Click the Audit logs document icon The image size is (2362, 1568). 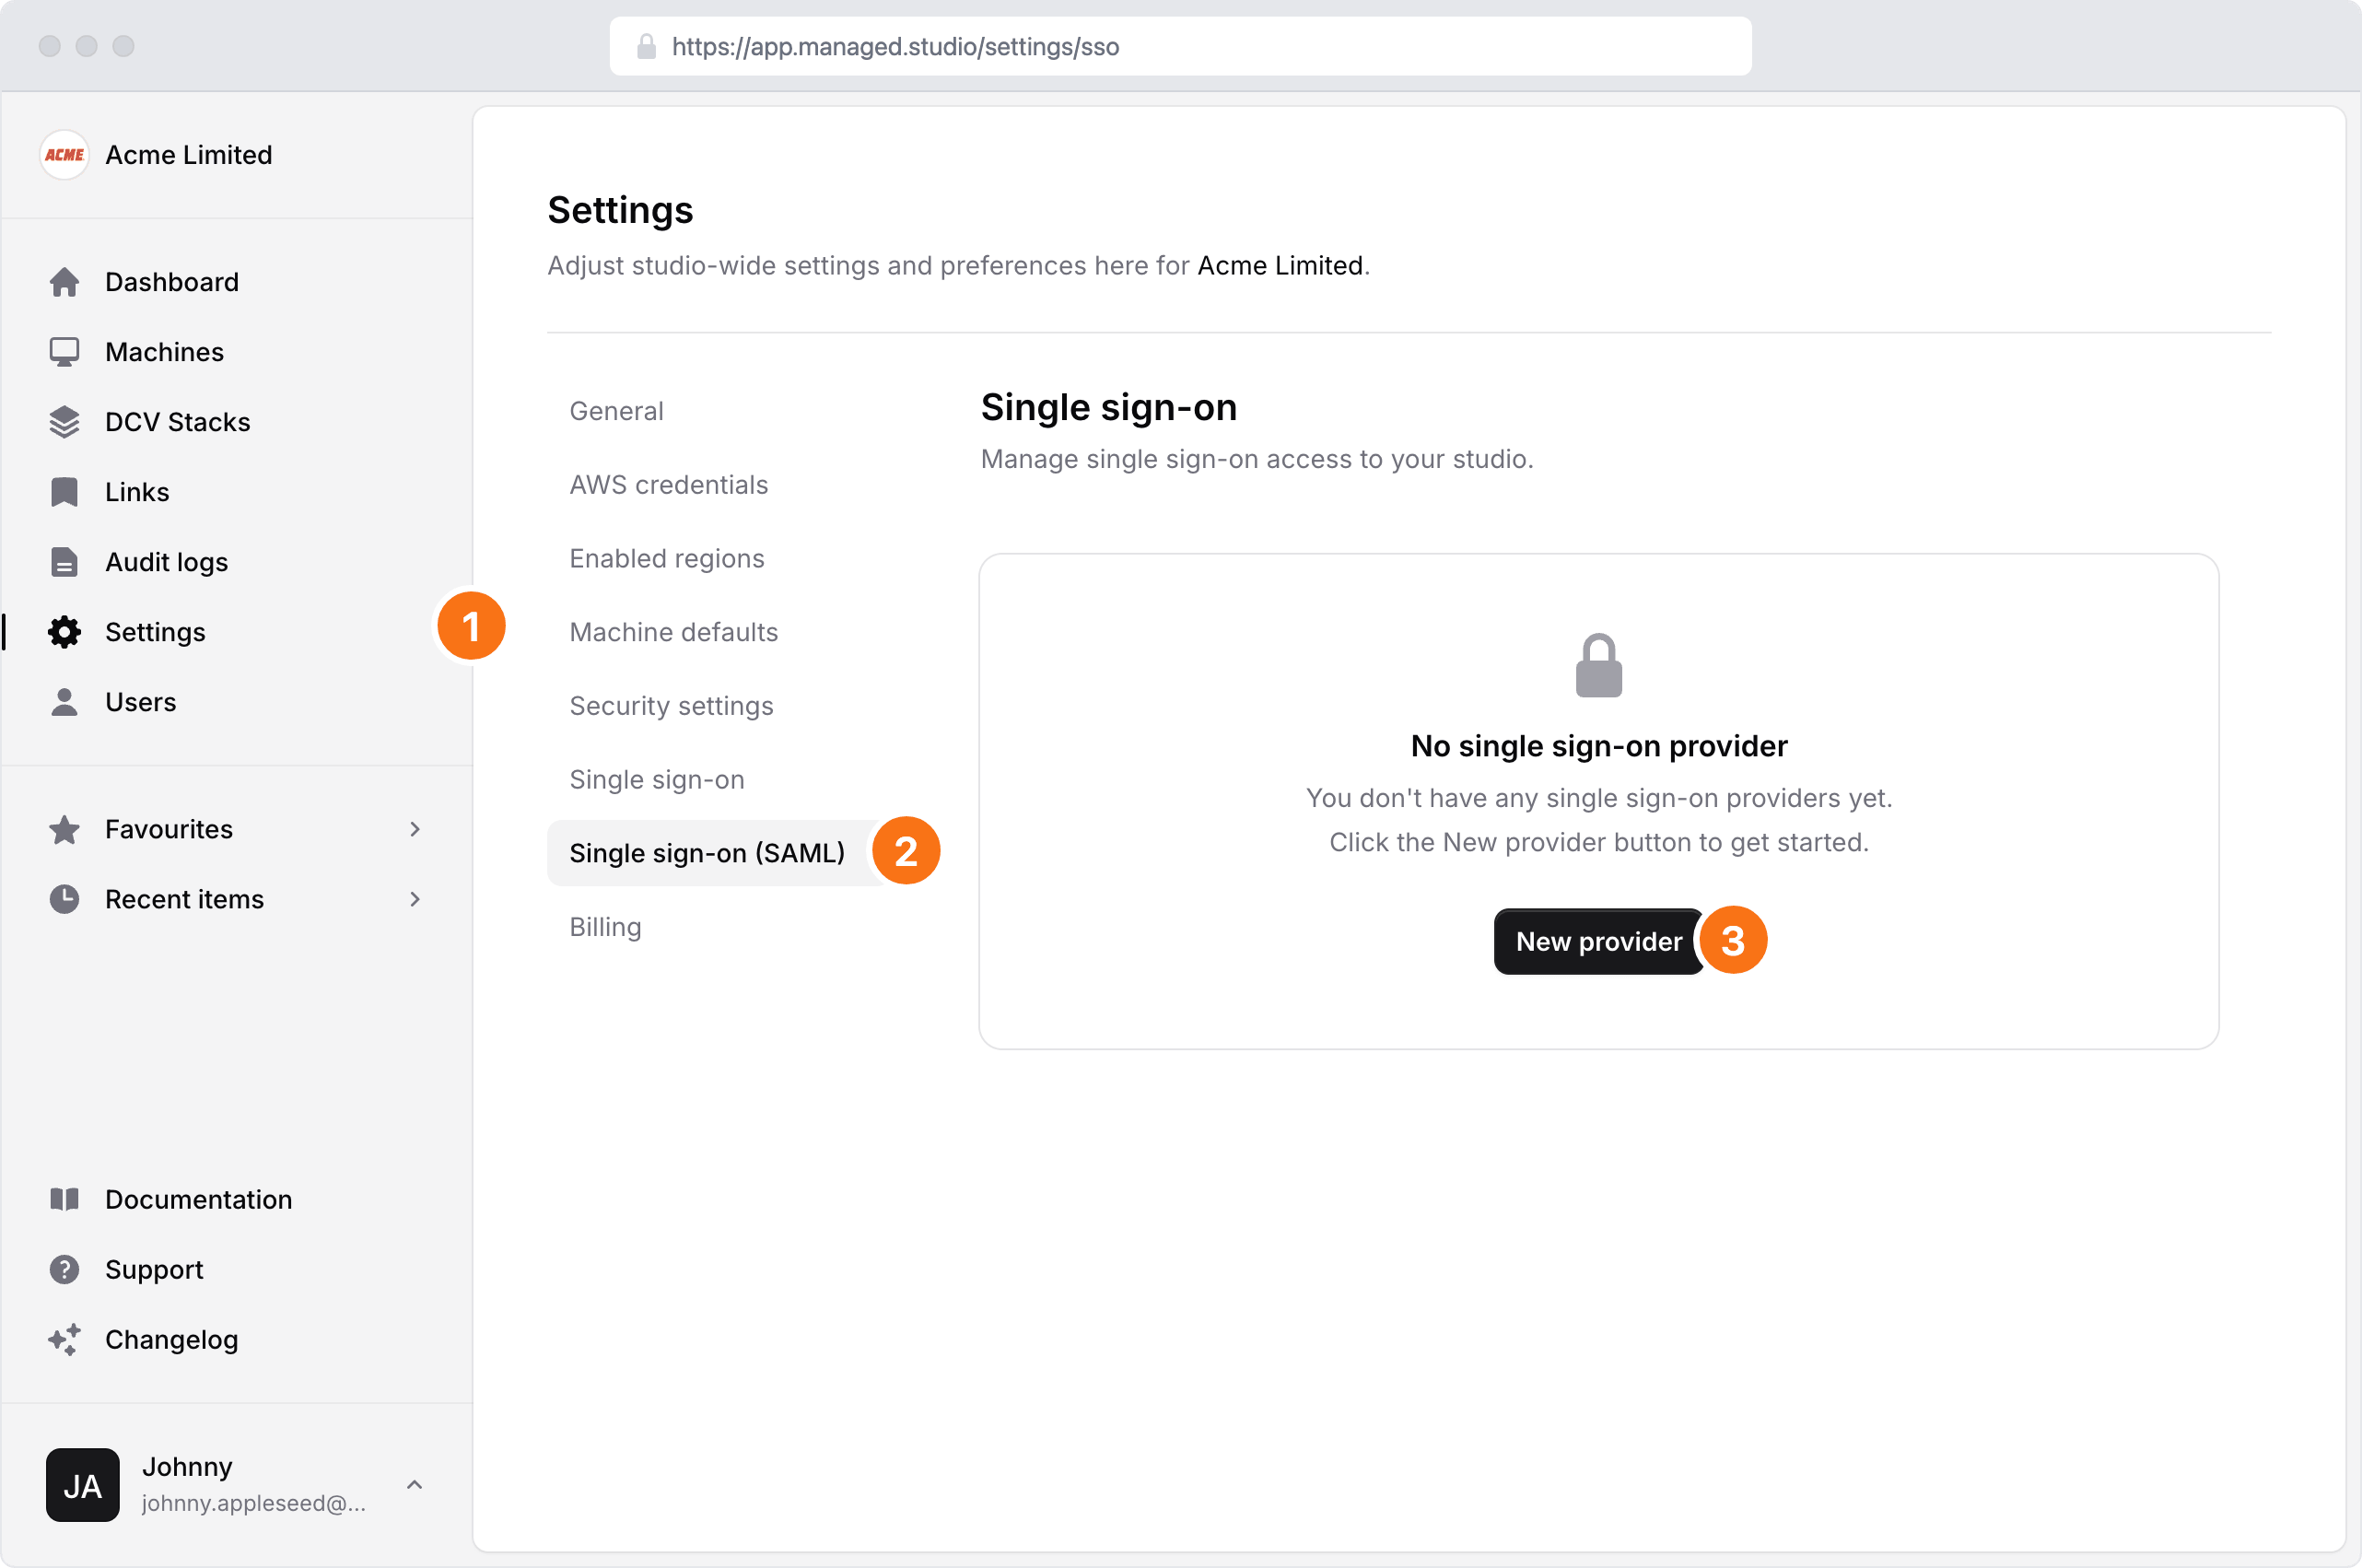(x=64, y=562)
